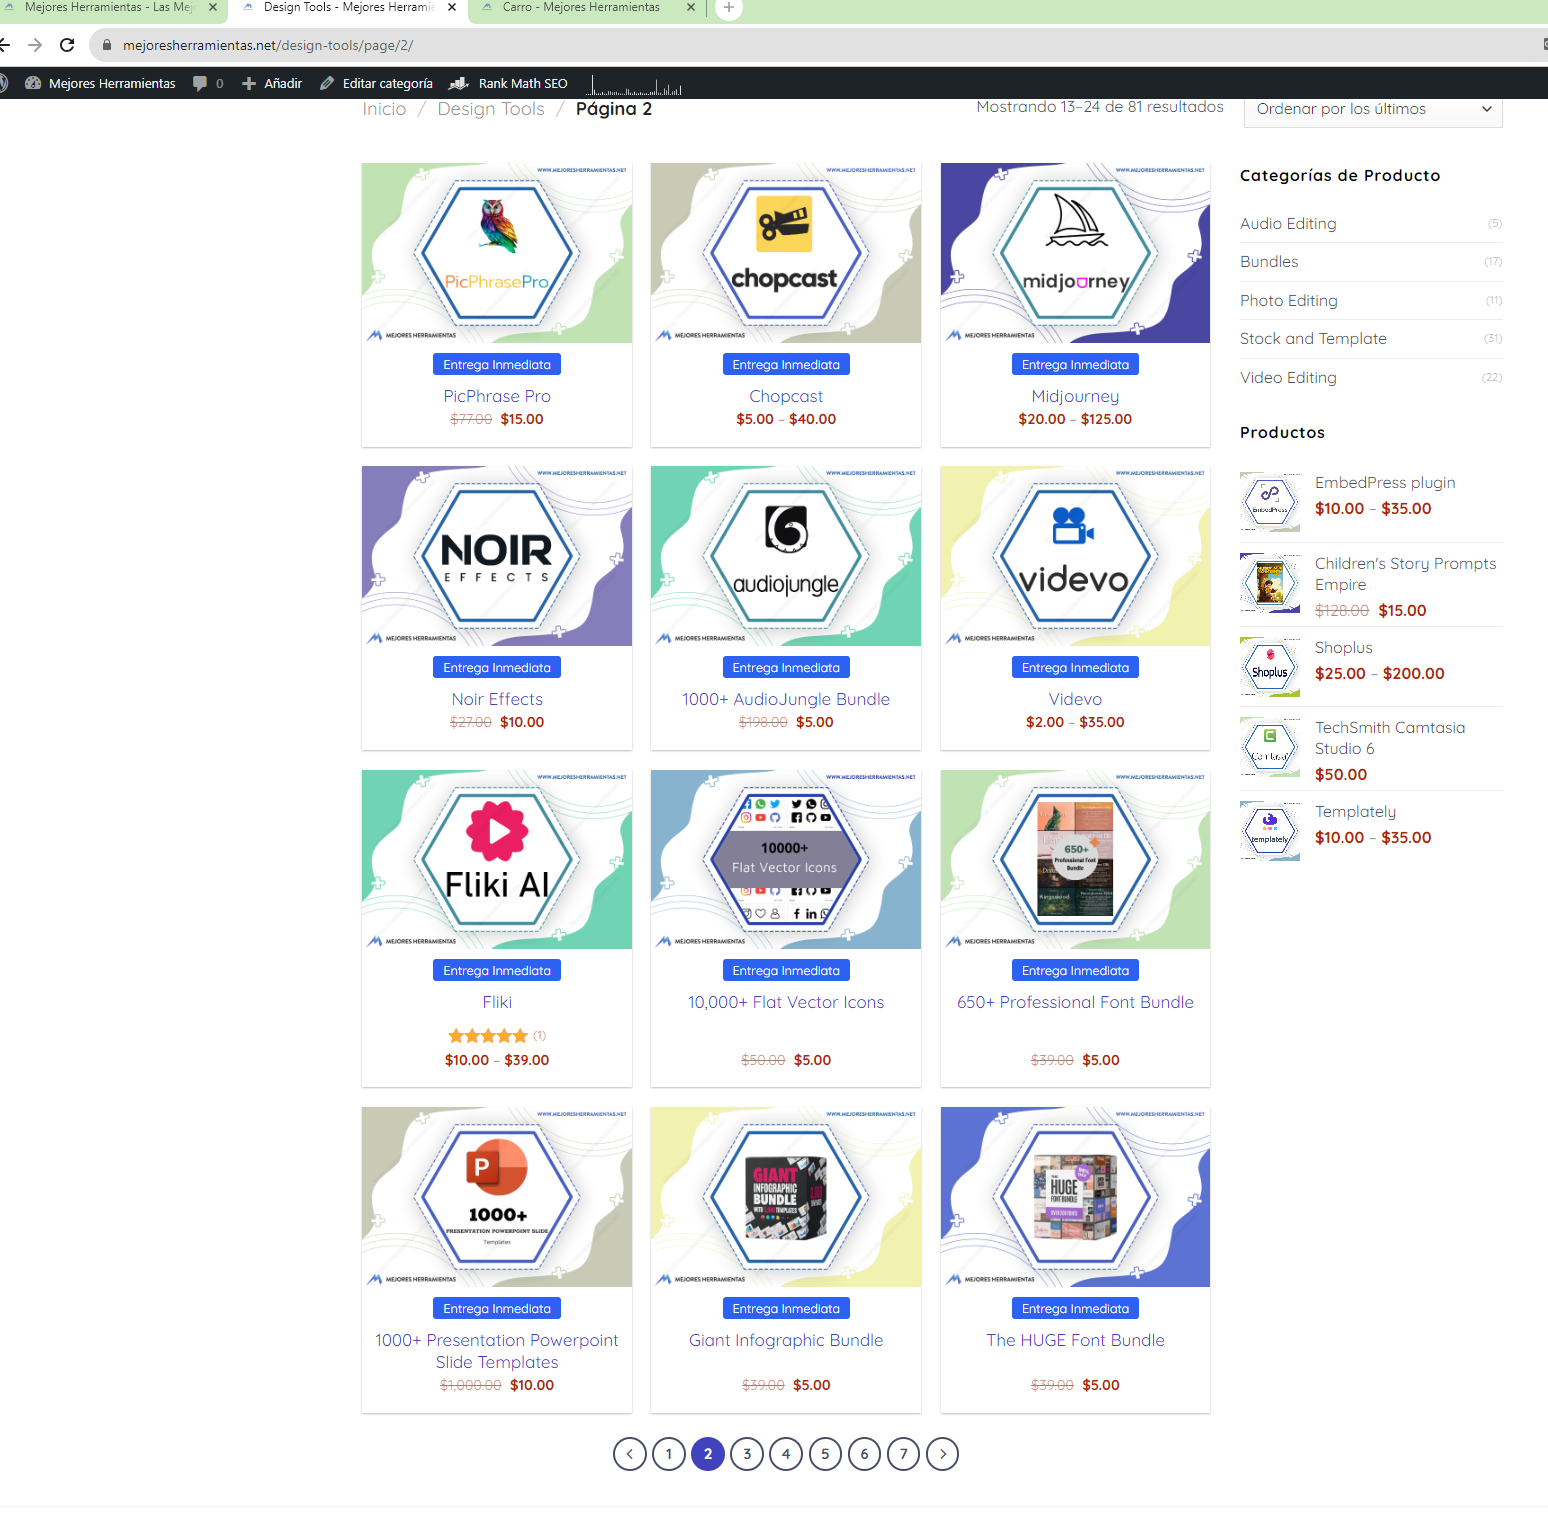
Task: Click Entrega Inmediata badge under Chopcast
Action: (786, 365)
